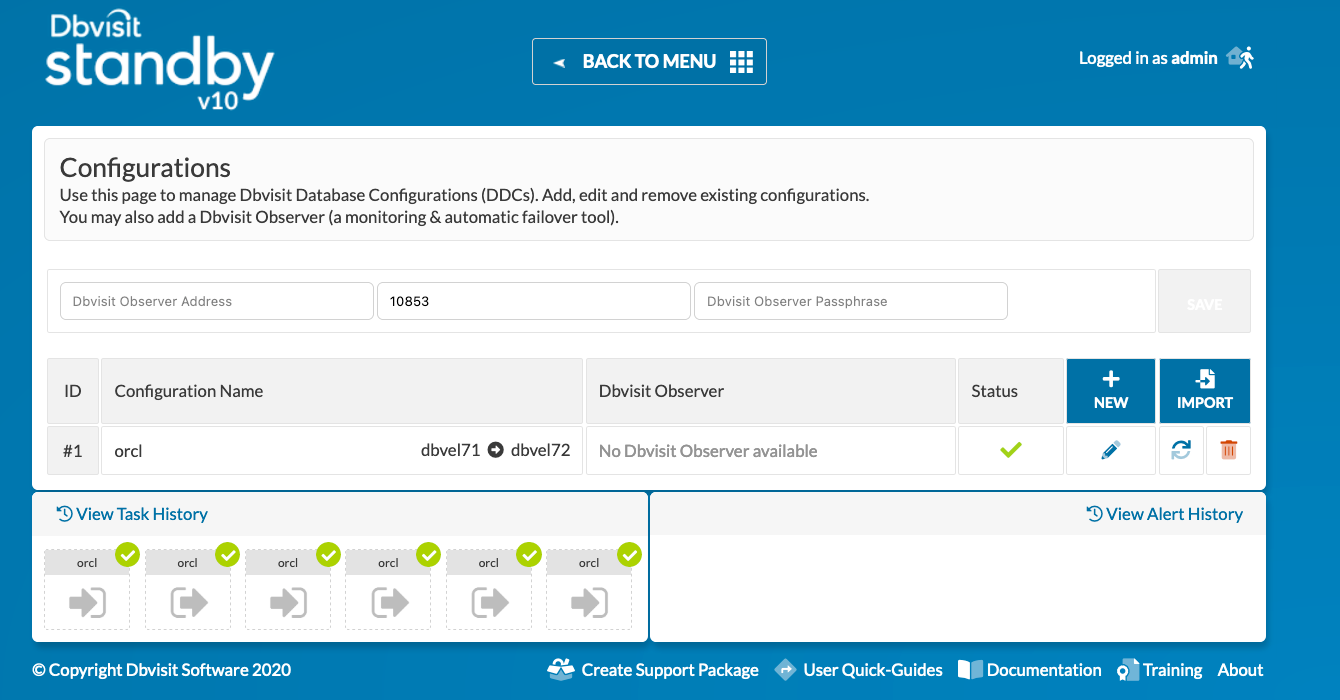Open the Documentation link
The width and height of the screenshot is (1340, 700).
[x=1030, y=670]
